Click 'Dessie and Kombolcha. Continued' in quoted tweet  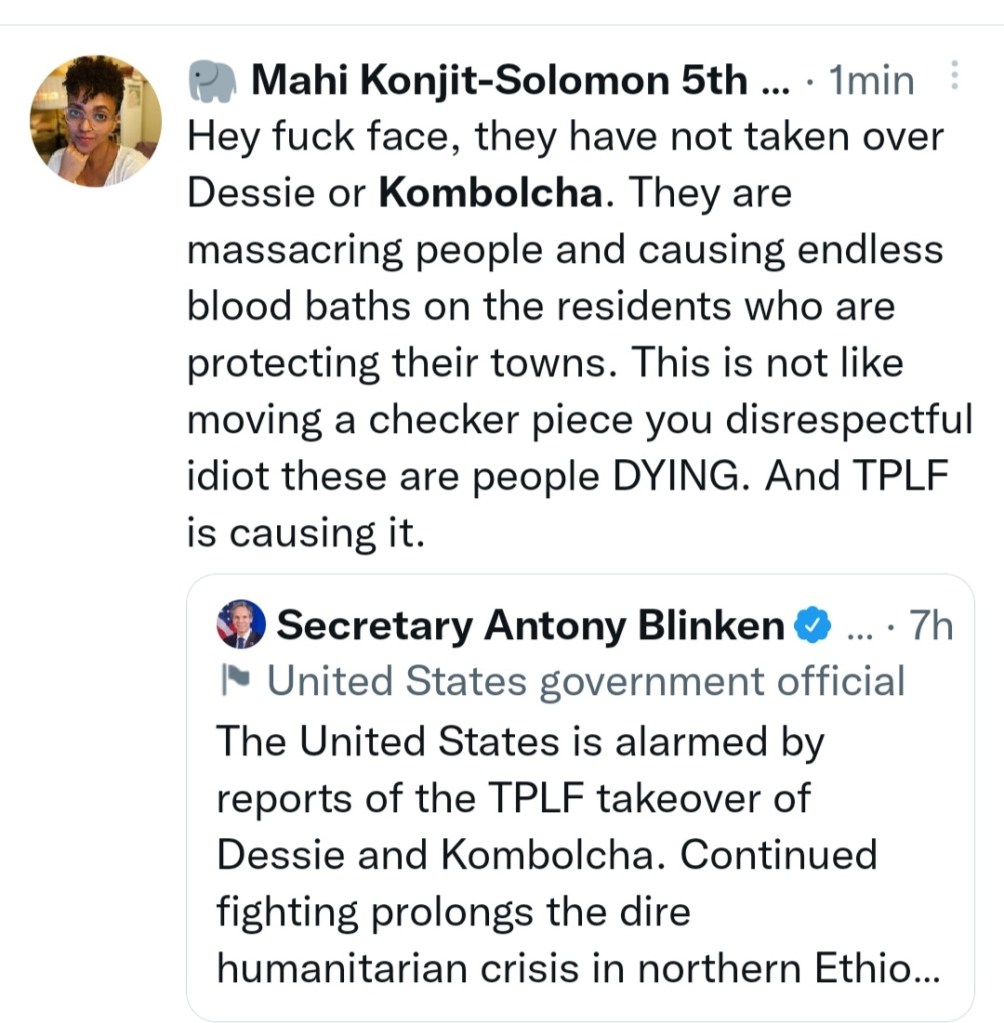tap(546, 855)
